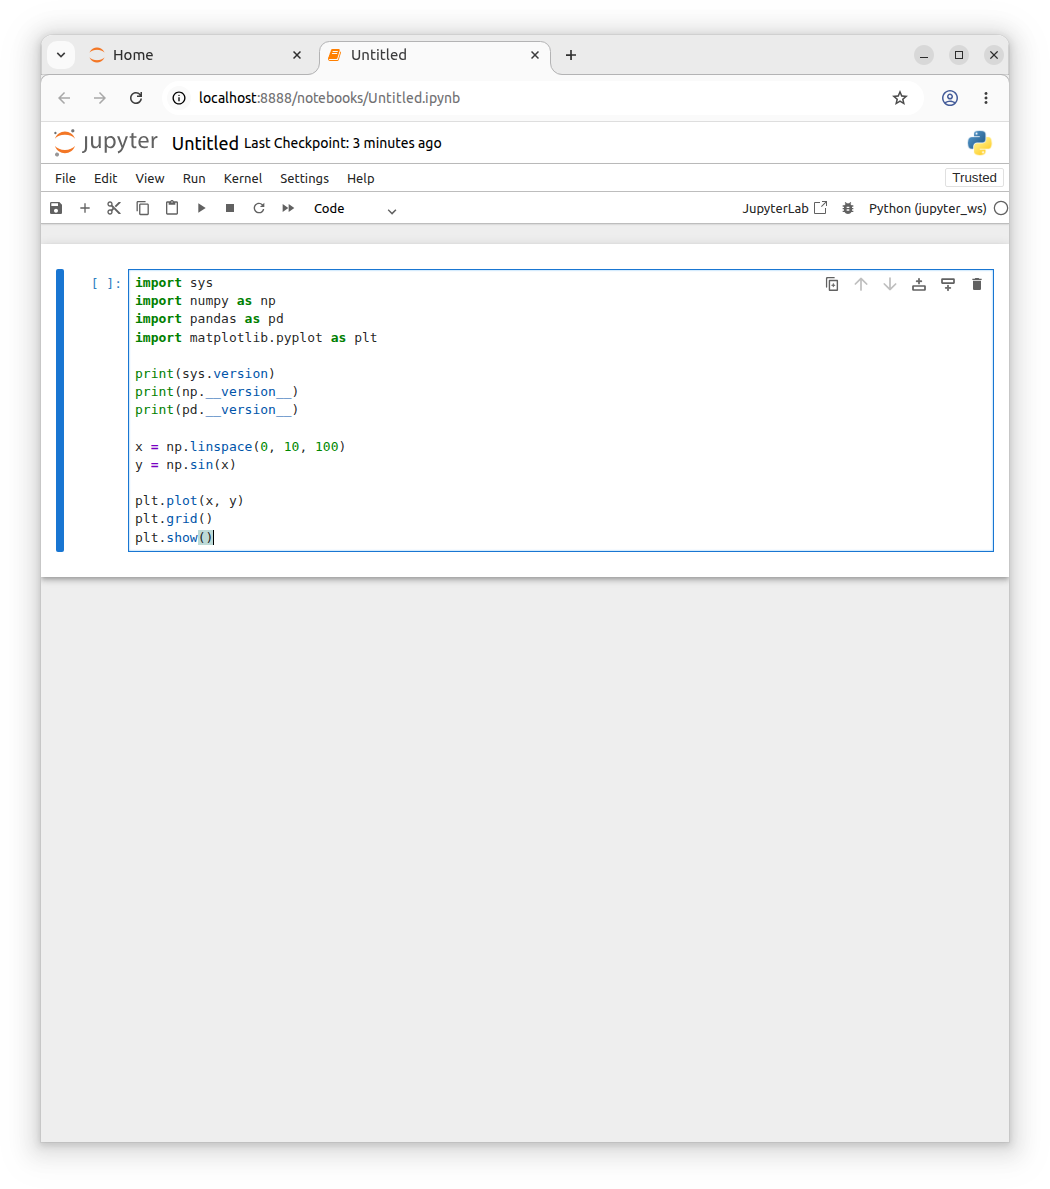Image resolution: width=1050 pixels, height=1189 pixels.
Task: Duplicate this cell using cell toolbar icon
Action: (x=832, y=284)
